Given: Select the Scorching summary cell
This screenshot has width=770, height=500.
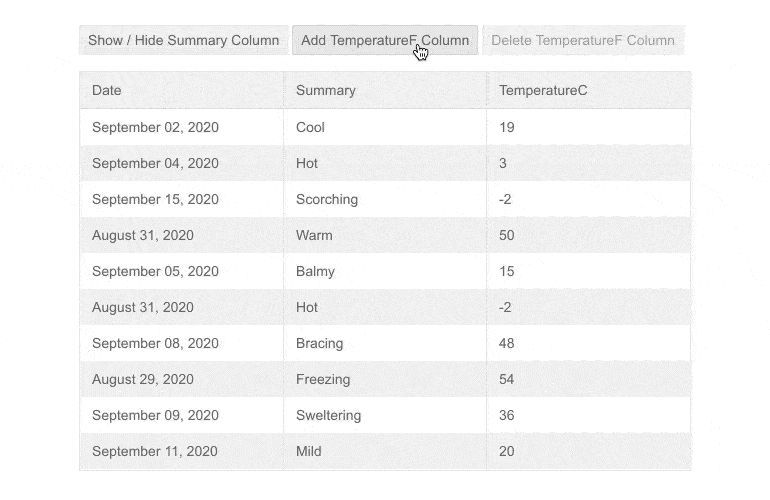Looking at the screenshot, I should 327,200.
